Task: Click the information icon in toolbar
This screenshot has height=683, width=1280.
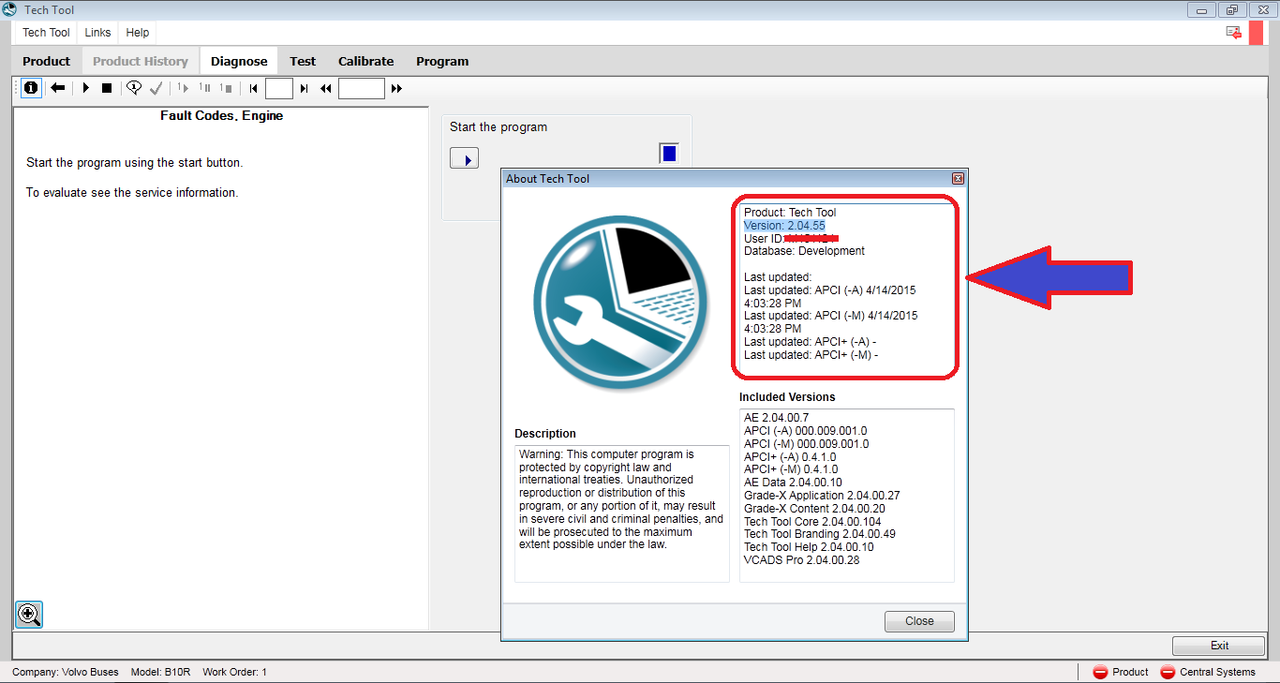Action: 31,88
